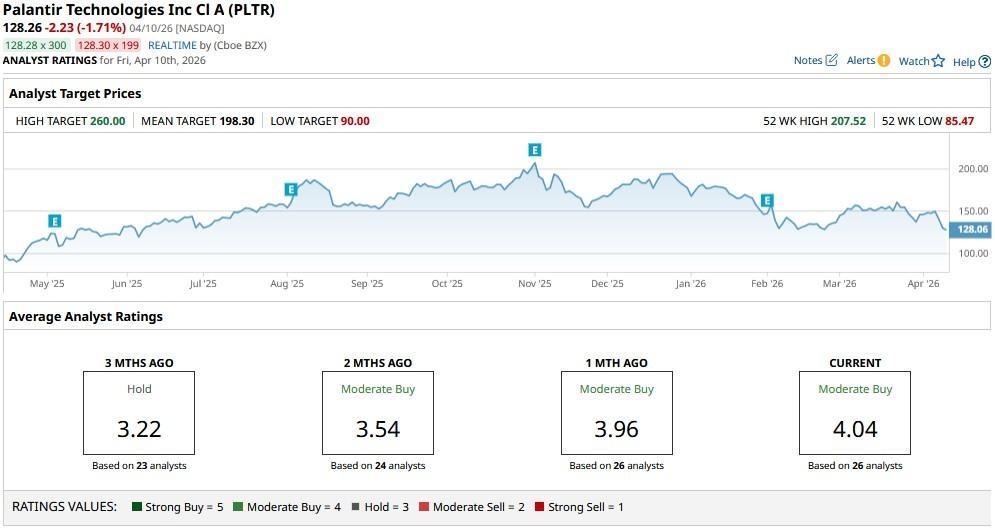Select the CURRENT rating box 4.04

855,412
